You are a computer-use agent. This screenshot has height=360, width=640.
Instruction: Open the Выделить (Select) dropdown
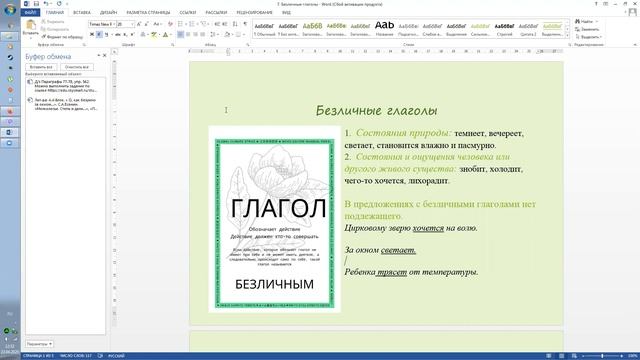pyautogui.click(x=588, y=37)
